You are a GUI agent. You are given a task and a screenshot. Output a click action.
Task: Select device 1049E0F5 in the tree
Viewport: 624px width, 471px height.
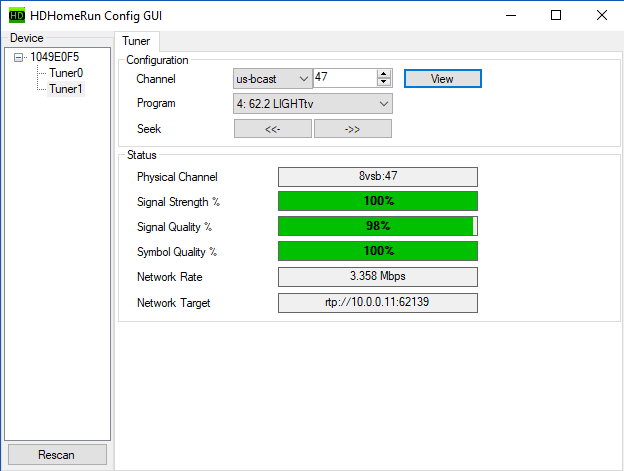point(55,57)
